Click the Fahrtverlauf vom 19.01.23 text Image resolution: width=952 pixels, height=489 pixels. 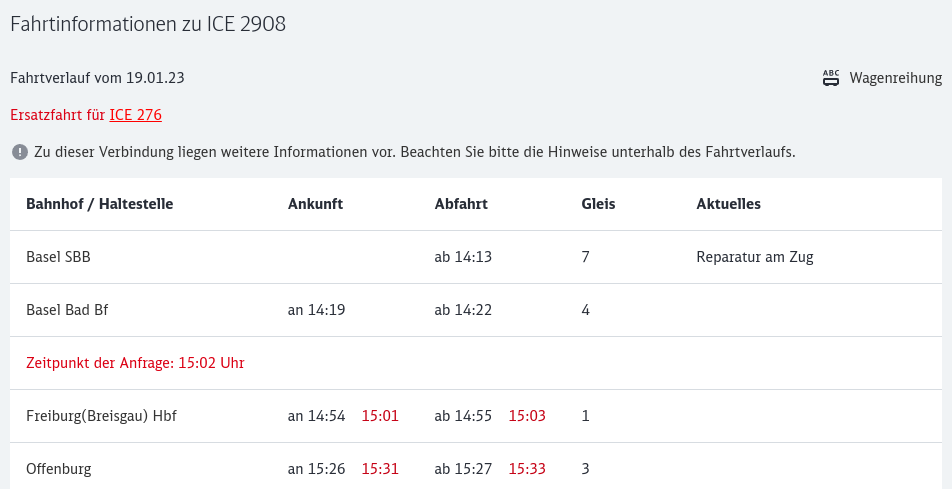click(97, 78)
